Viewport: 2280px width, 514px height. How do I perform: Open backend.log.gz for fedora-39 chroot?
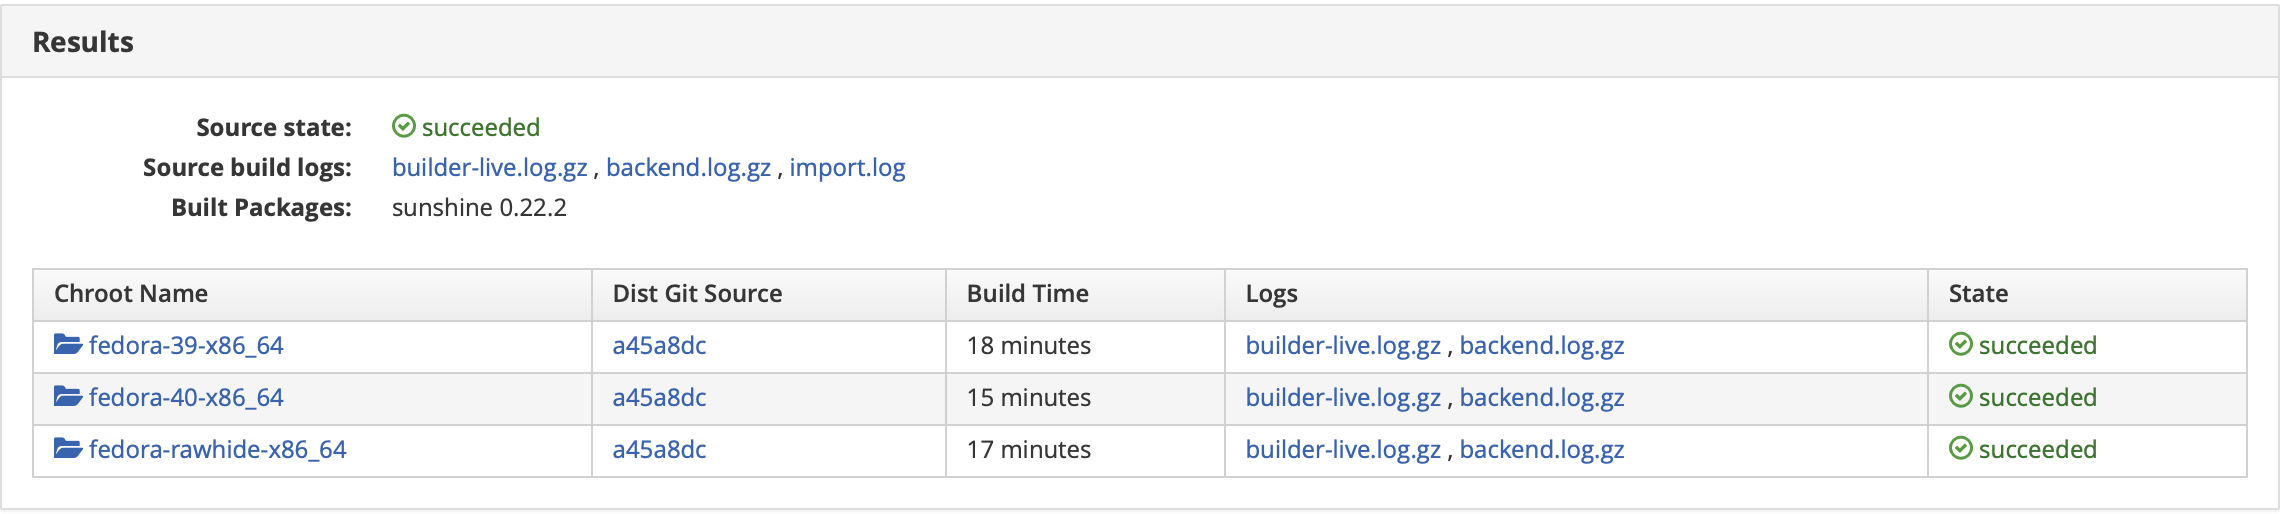[1542, 346]
